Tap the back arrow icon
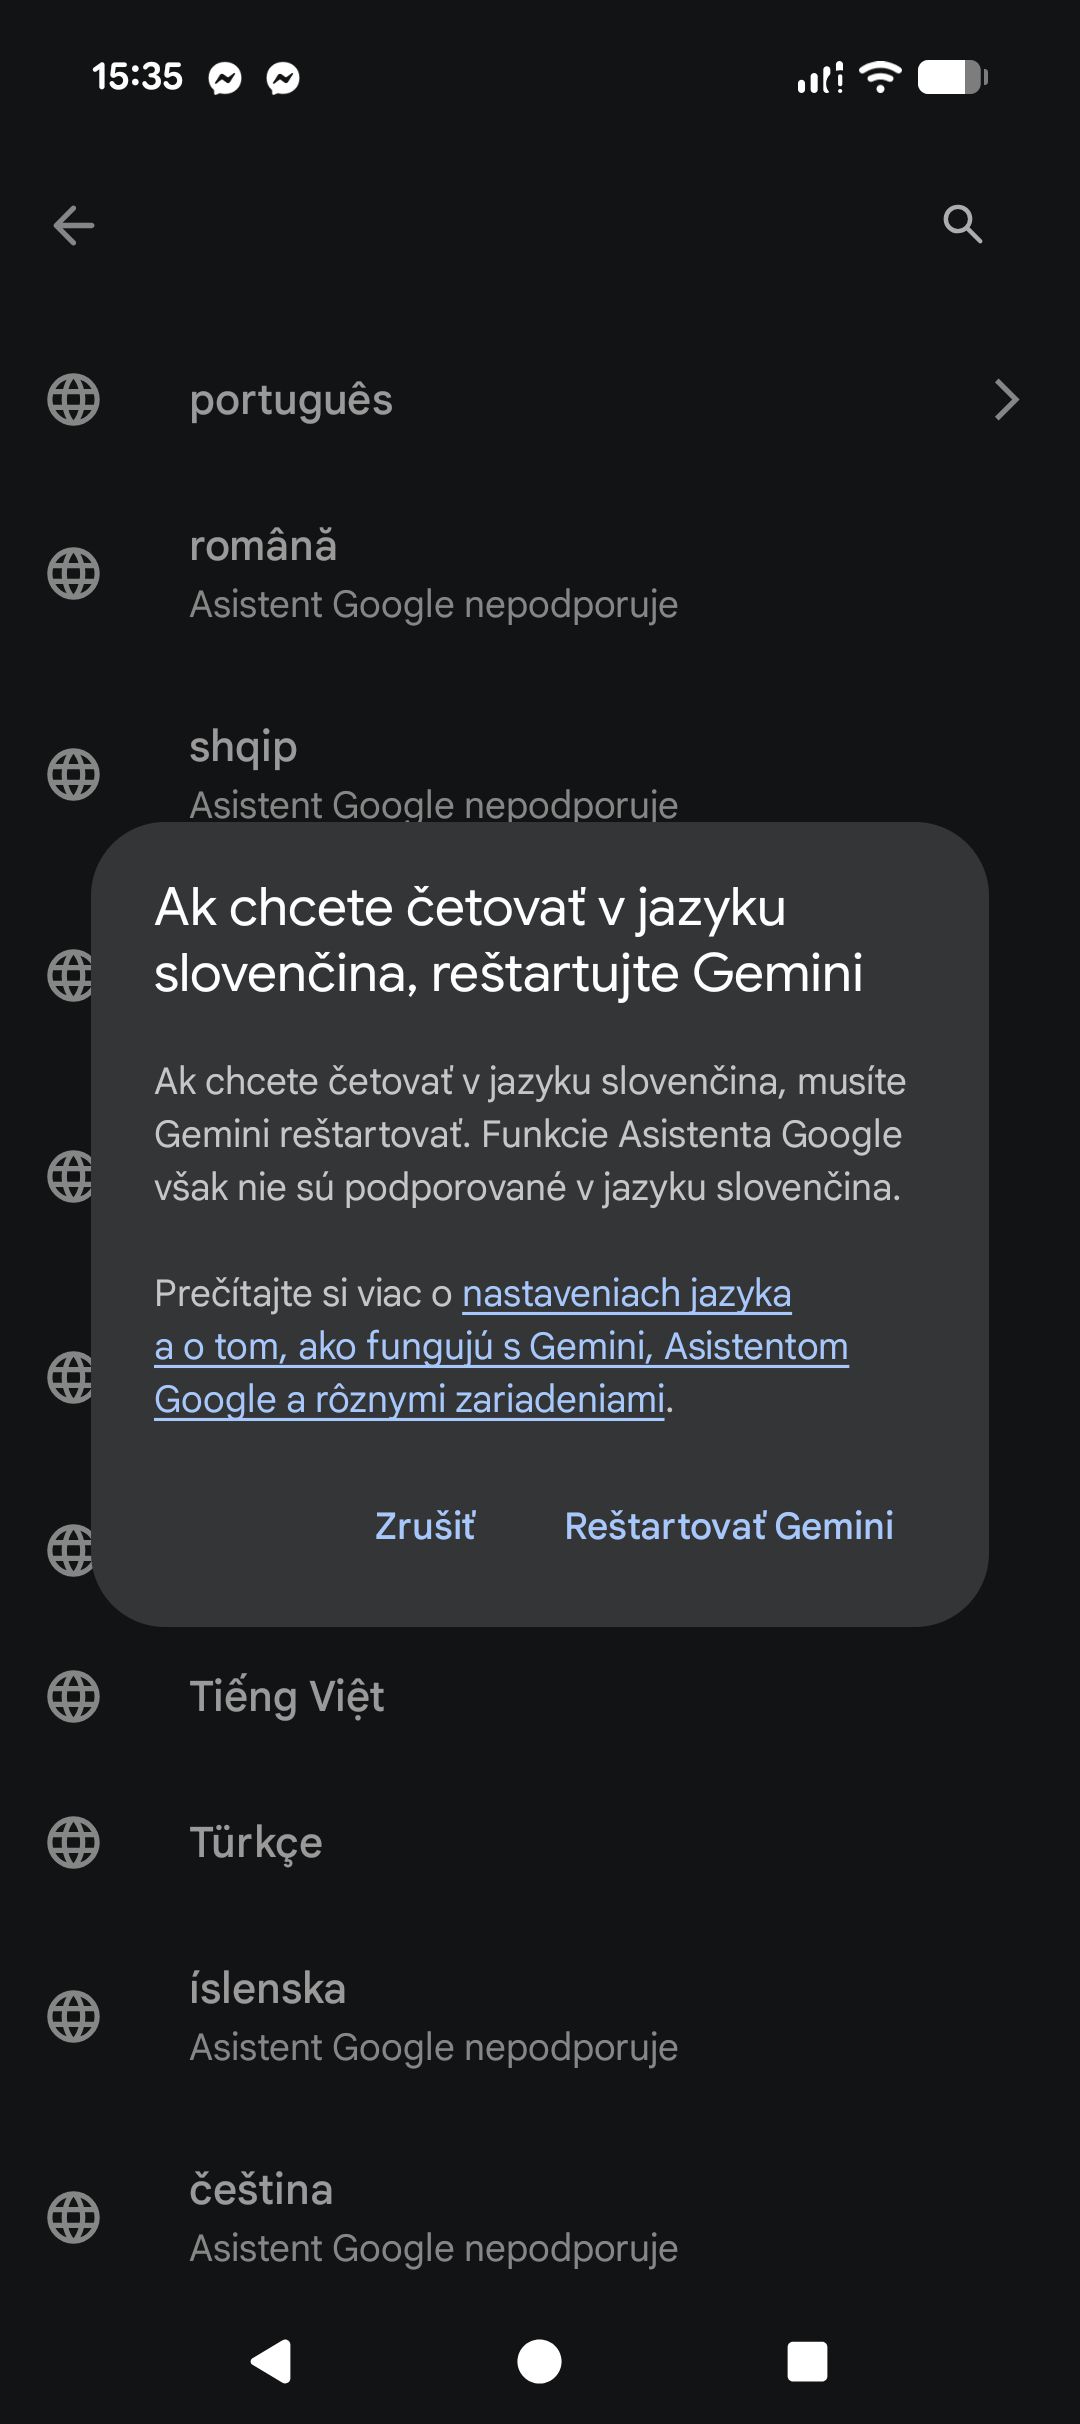 74,225
